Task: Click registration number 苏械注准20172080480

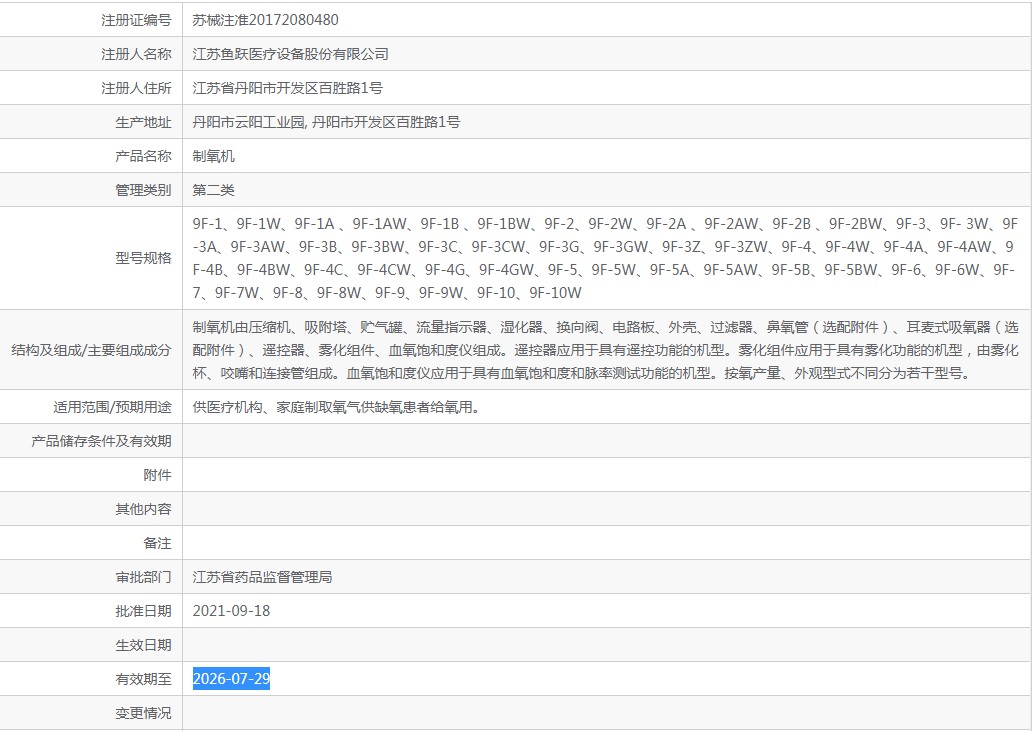Action: (265, 20)
